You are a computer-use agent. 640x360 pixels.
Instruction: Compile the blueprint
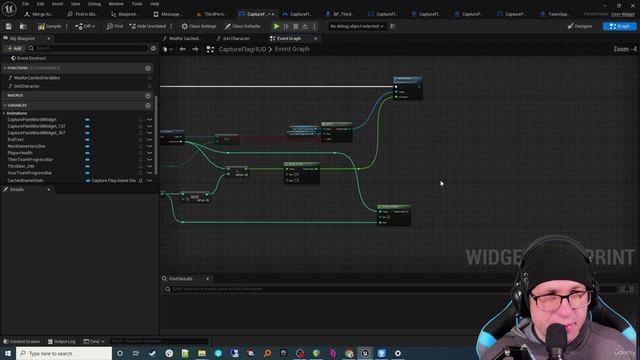[x=49, y=26]
